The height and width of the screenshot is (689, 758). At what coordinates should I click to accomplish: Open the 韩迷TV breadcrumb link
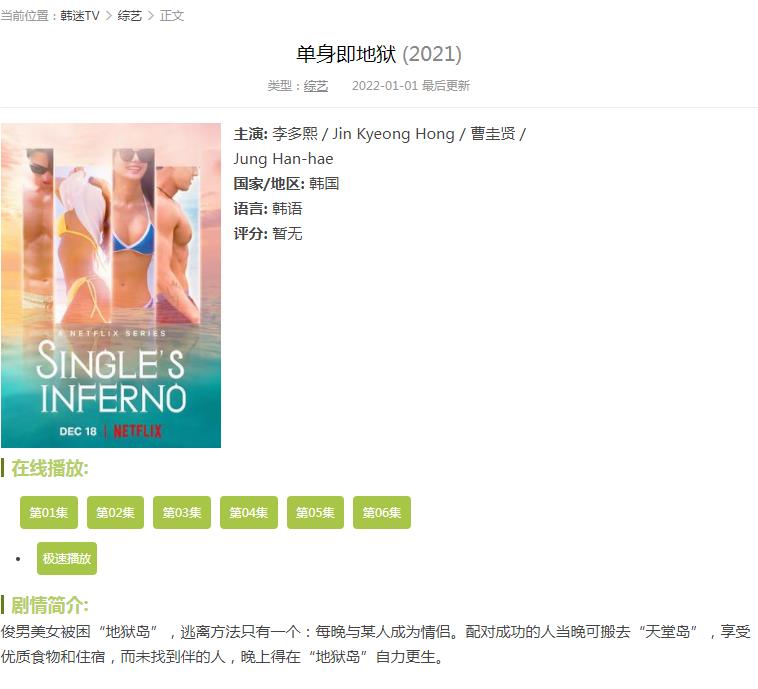click(80, 16)
